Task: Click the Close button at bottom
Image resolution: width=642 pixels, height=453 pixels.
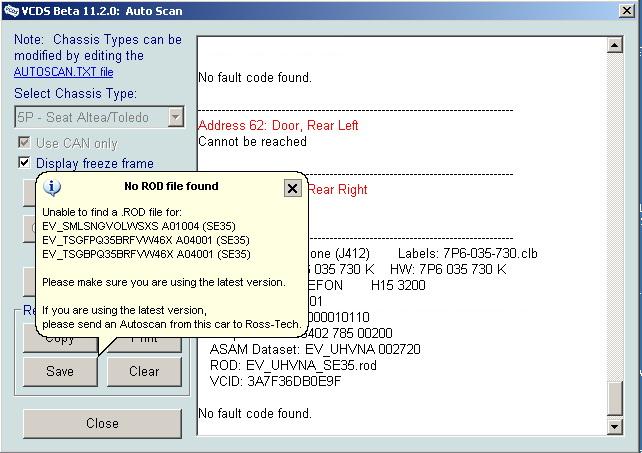Action: click(102, 423)
